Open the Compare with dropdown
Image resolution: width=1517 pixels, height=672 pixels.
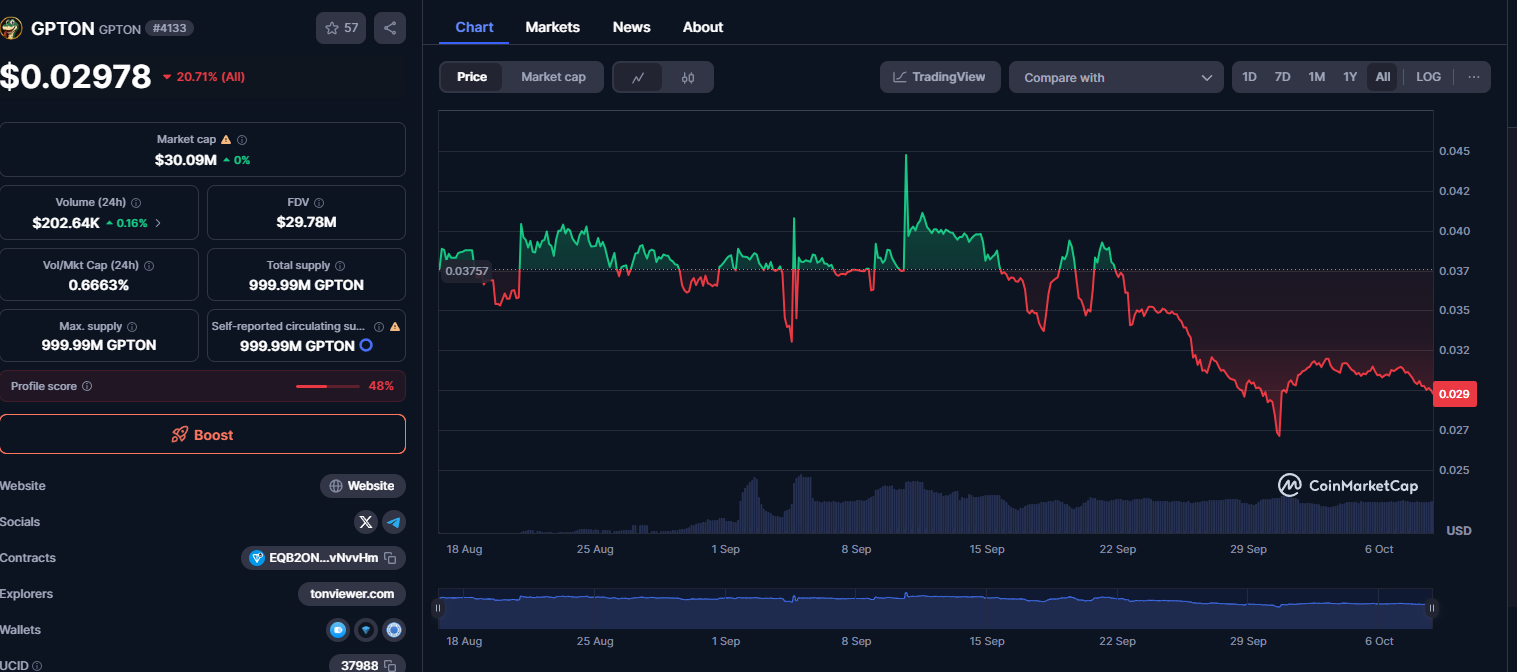[x=1116, y=77]
